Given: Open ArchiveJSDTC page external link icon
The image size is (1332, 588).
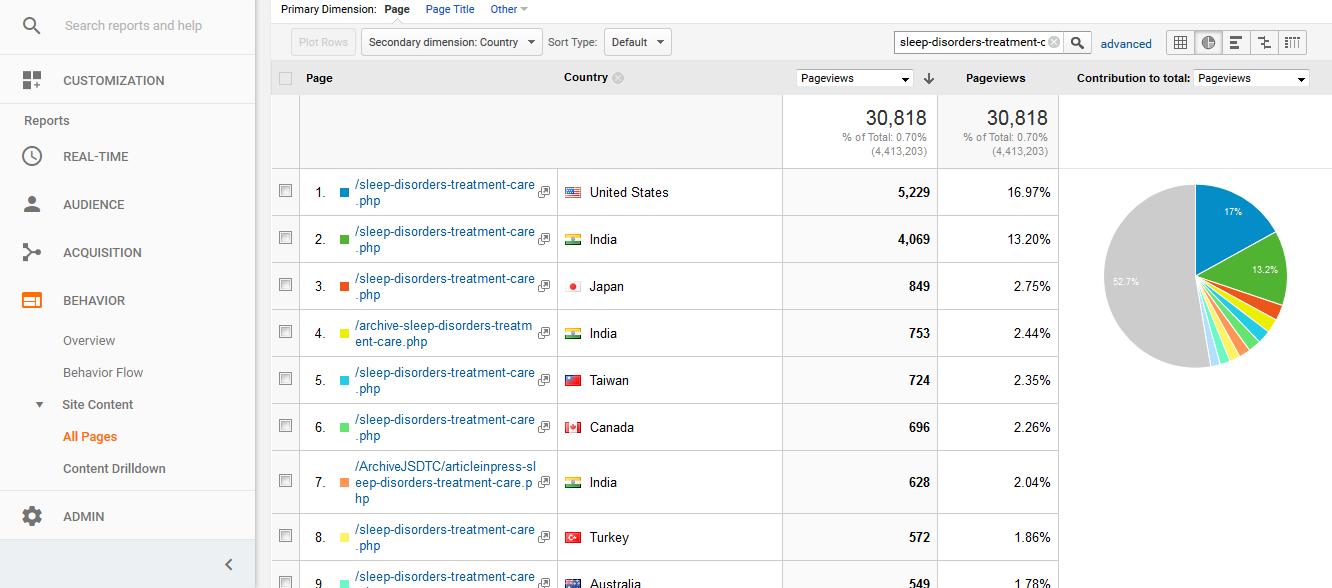Looking at the screenshot, I should click(544, 482).
